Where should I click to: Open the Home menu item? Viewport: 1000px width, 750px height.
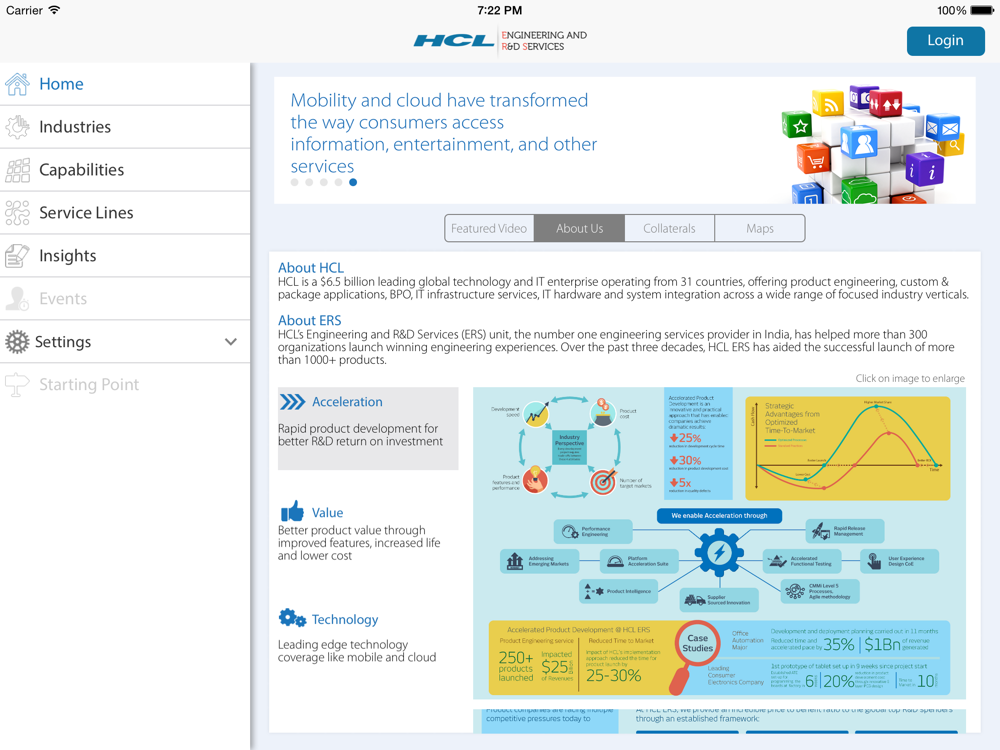pyautogui.click(x=125, y=84)
